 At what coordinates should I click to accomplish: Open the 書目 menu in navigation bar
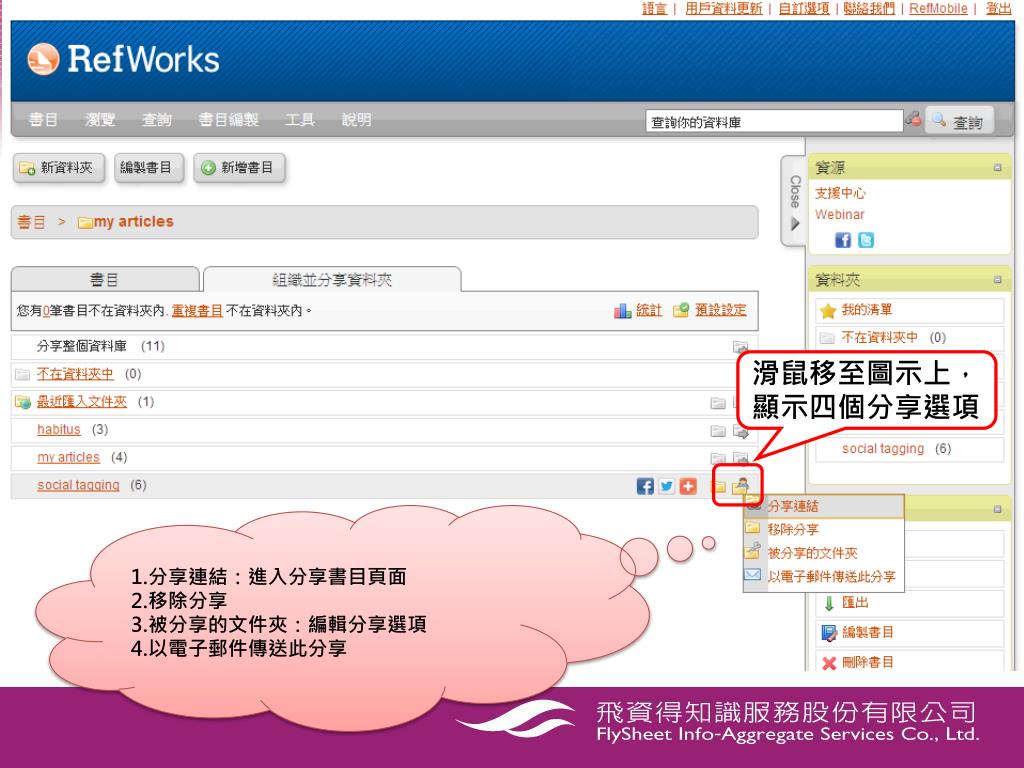click(43, 120)
